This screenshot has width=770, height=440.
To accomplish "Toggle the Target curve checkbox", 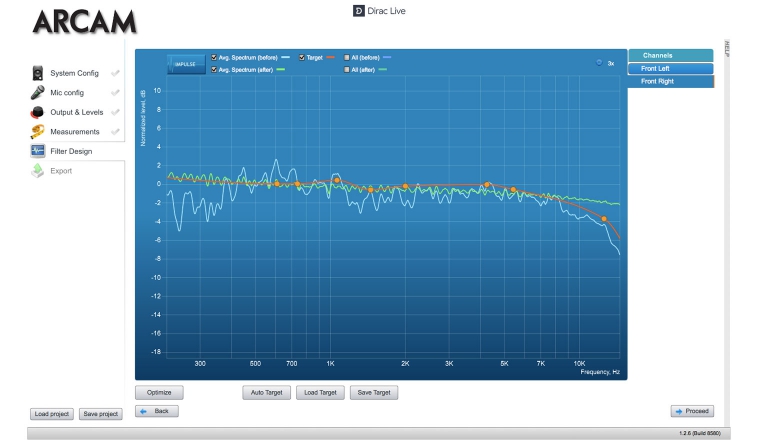I will pos(303,58).
